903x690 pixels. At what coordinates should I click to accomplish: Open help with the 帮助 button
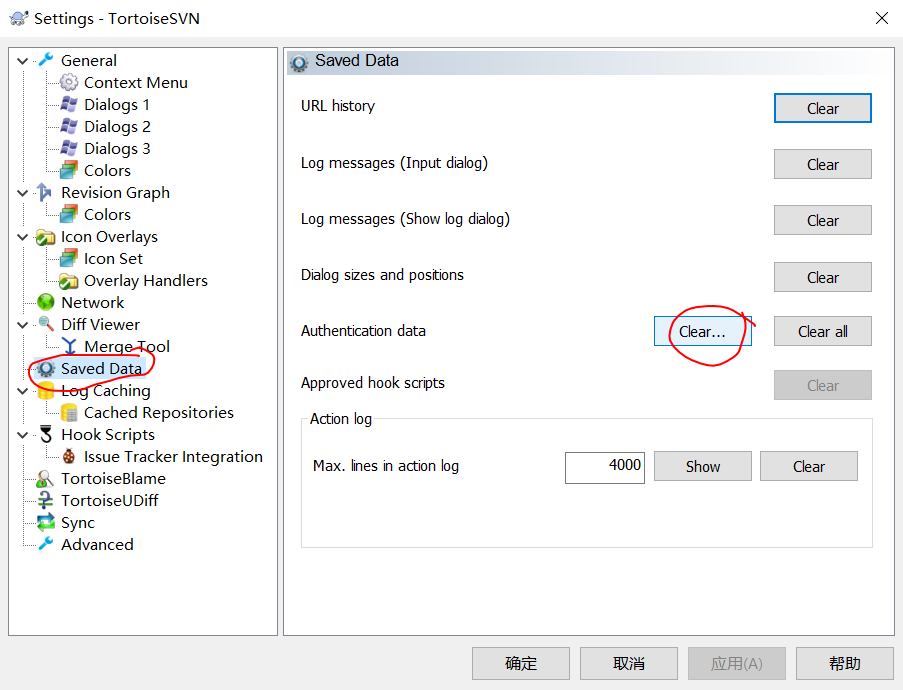(x=845, y=664)
